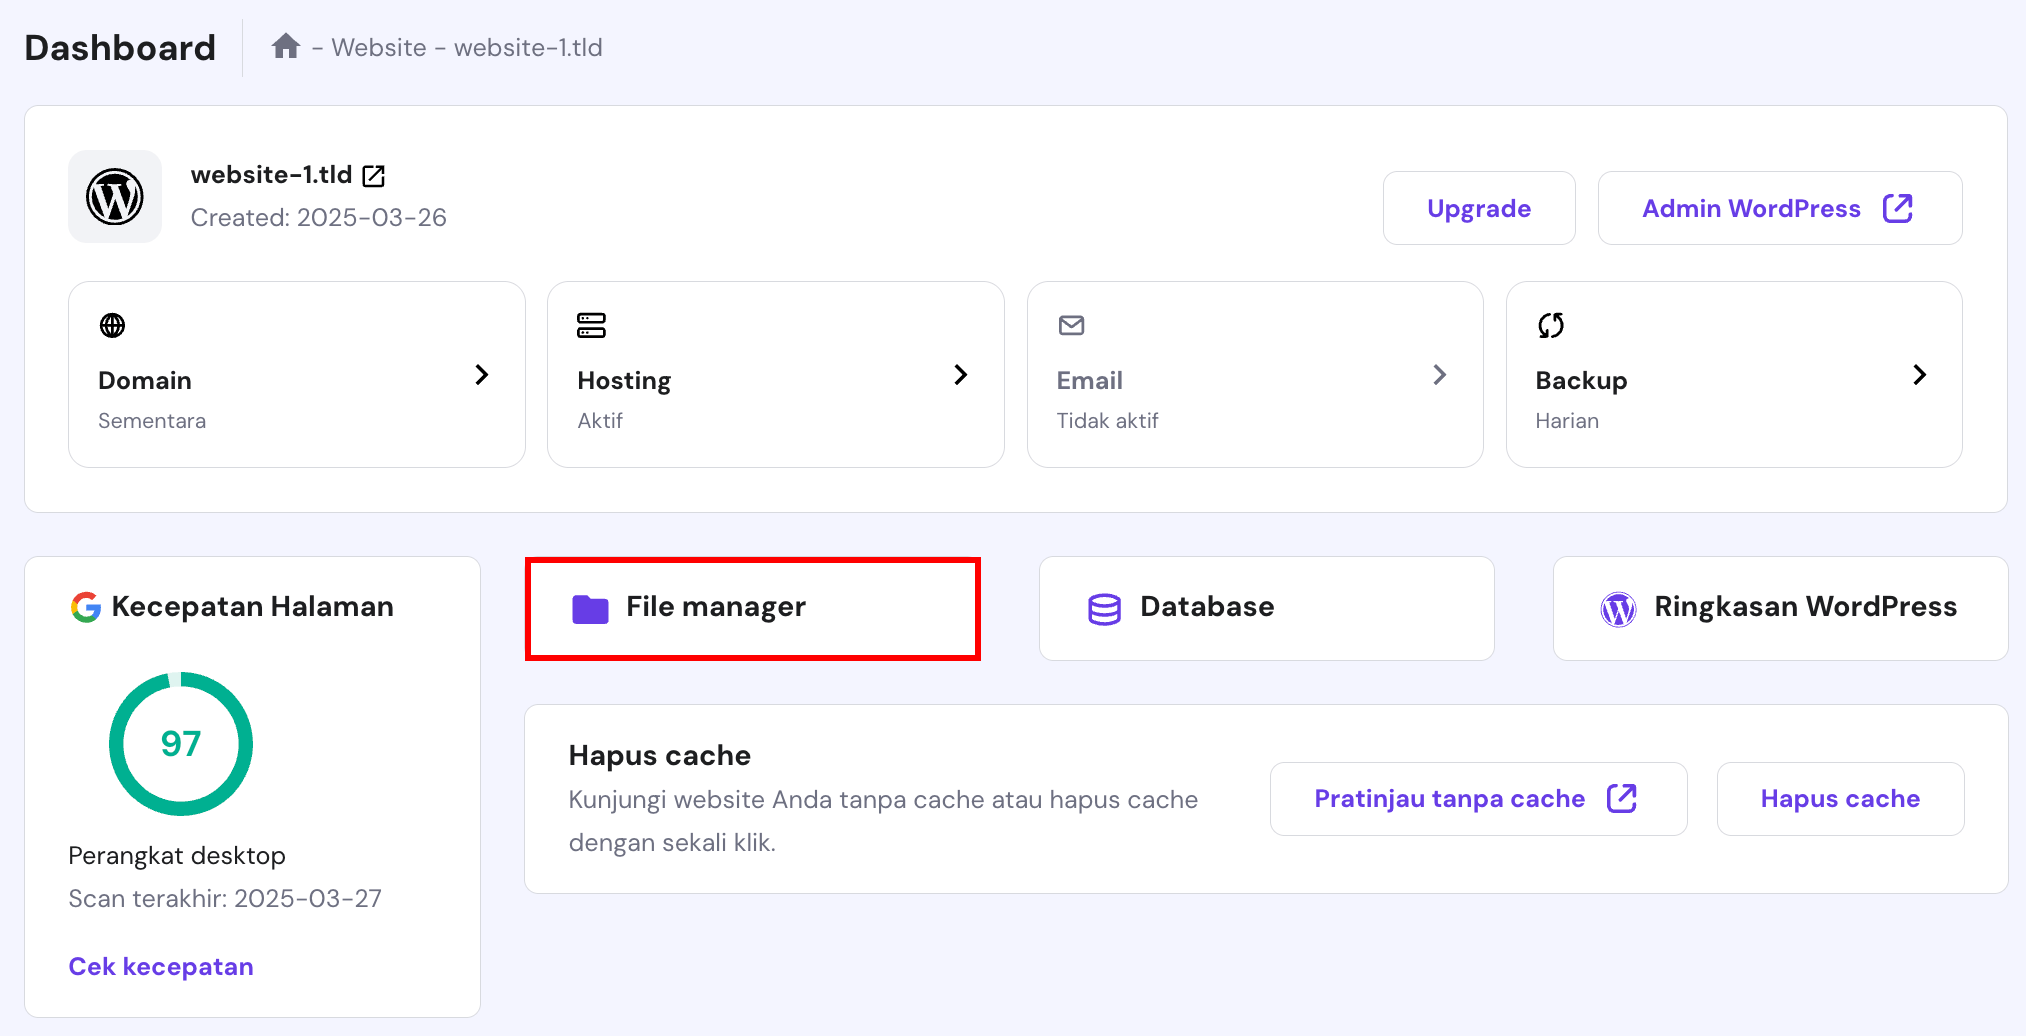
Task: Click the home icon in the breadcrumb
Action: click(x=286, y=45)
